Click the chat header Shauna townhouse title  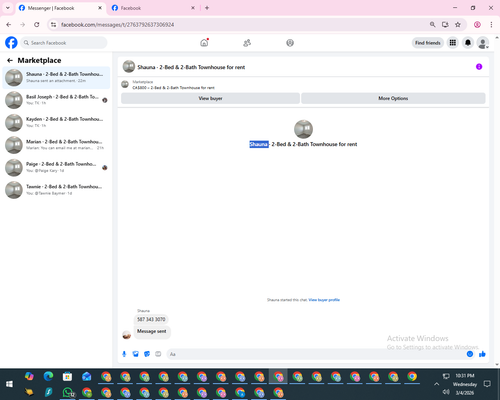191,67
